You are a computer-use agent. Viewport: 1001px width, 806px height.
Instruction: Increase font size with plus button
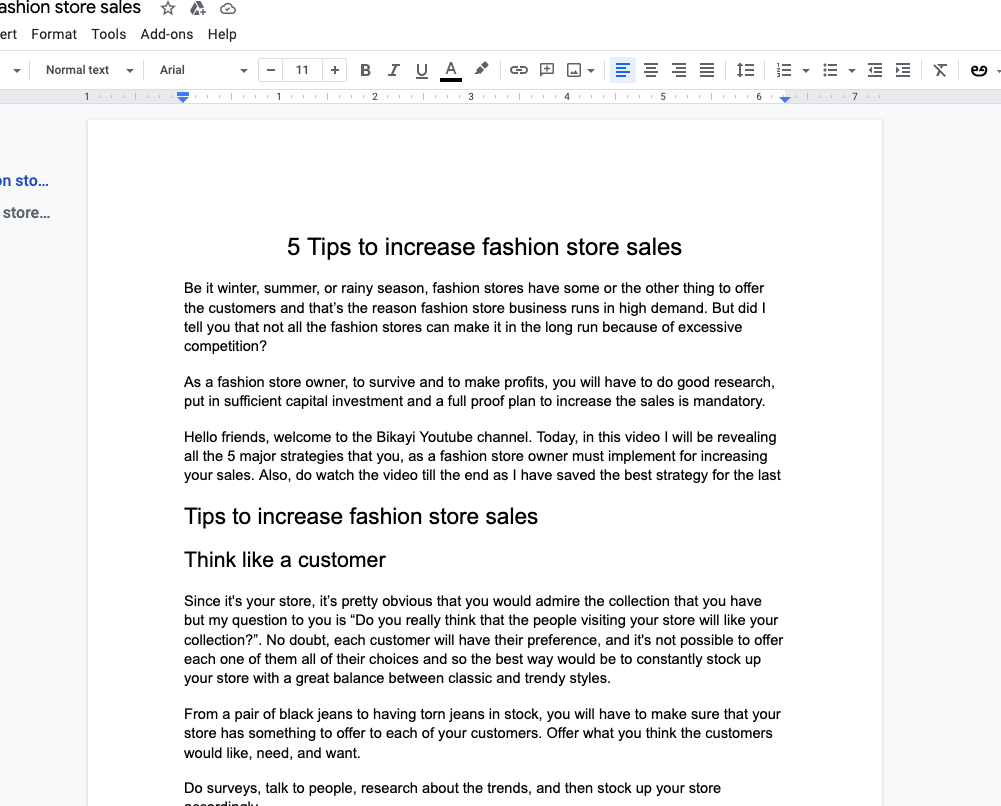(335, 70)
